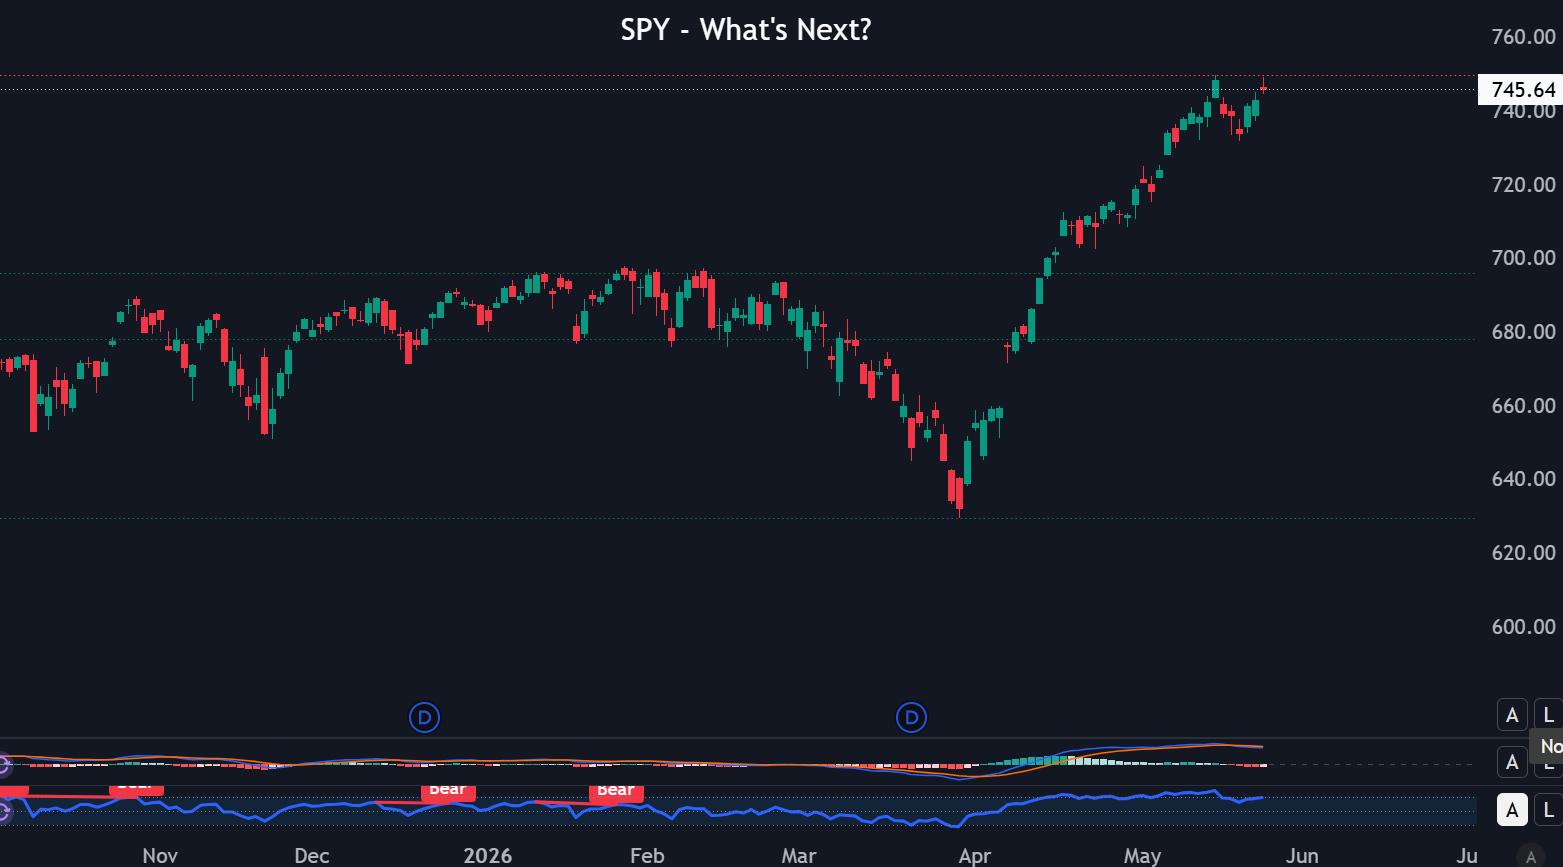Click the Jun label on the time axis

1302,856
